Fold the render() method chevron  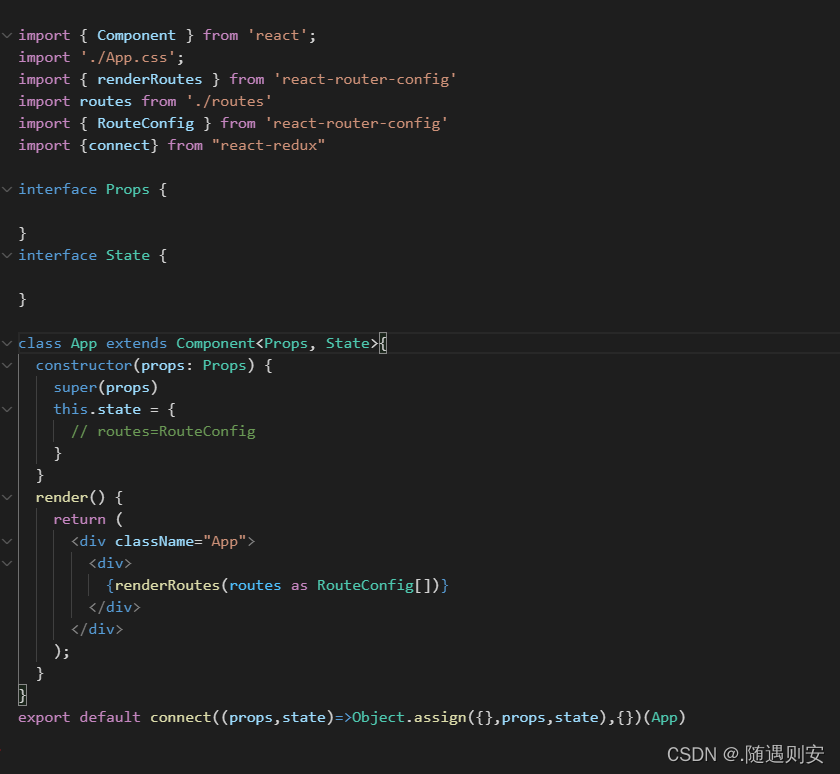(x=7, y=497)
